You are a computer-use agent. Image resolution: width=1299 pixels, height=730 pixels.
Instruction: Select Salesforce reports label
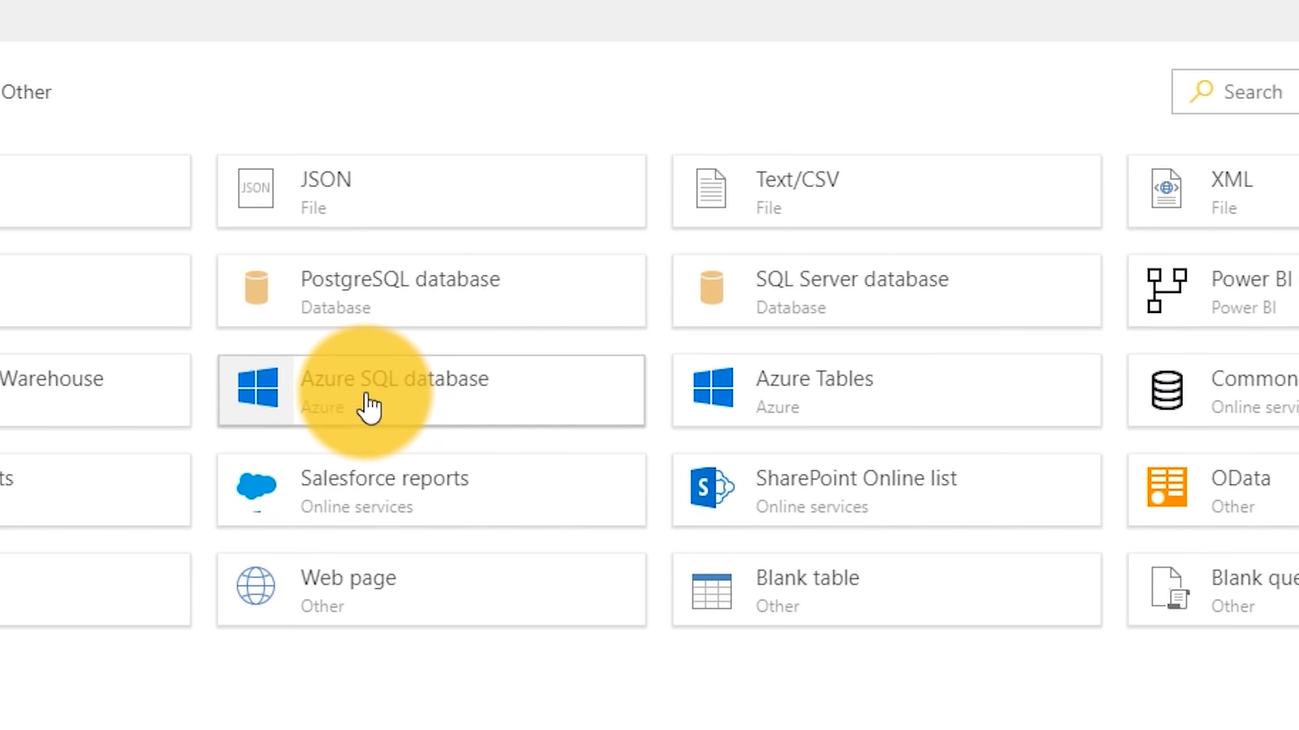(384, 479)
